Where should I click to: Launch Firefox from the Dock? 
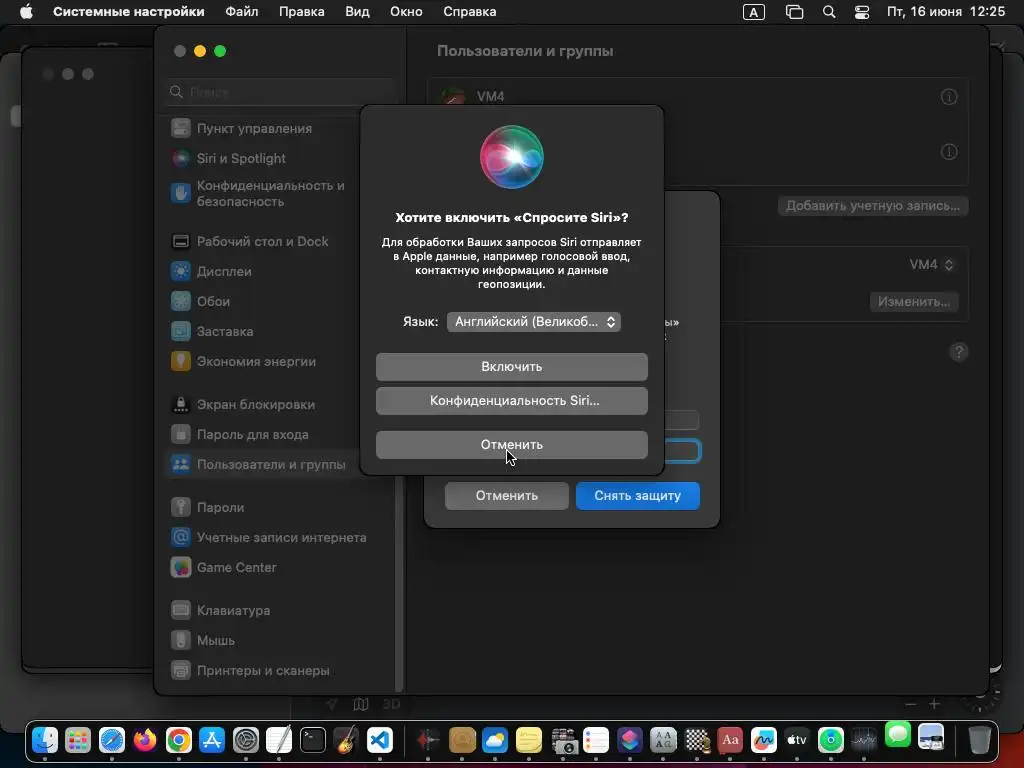click(145, 740)
